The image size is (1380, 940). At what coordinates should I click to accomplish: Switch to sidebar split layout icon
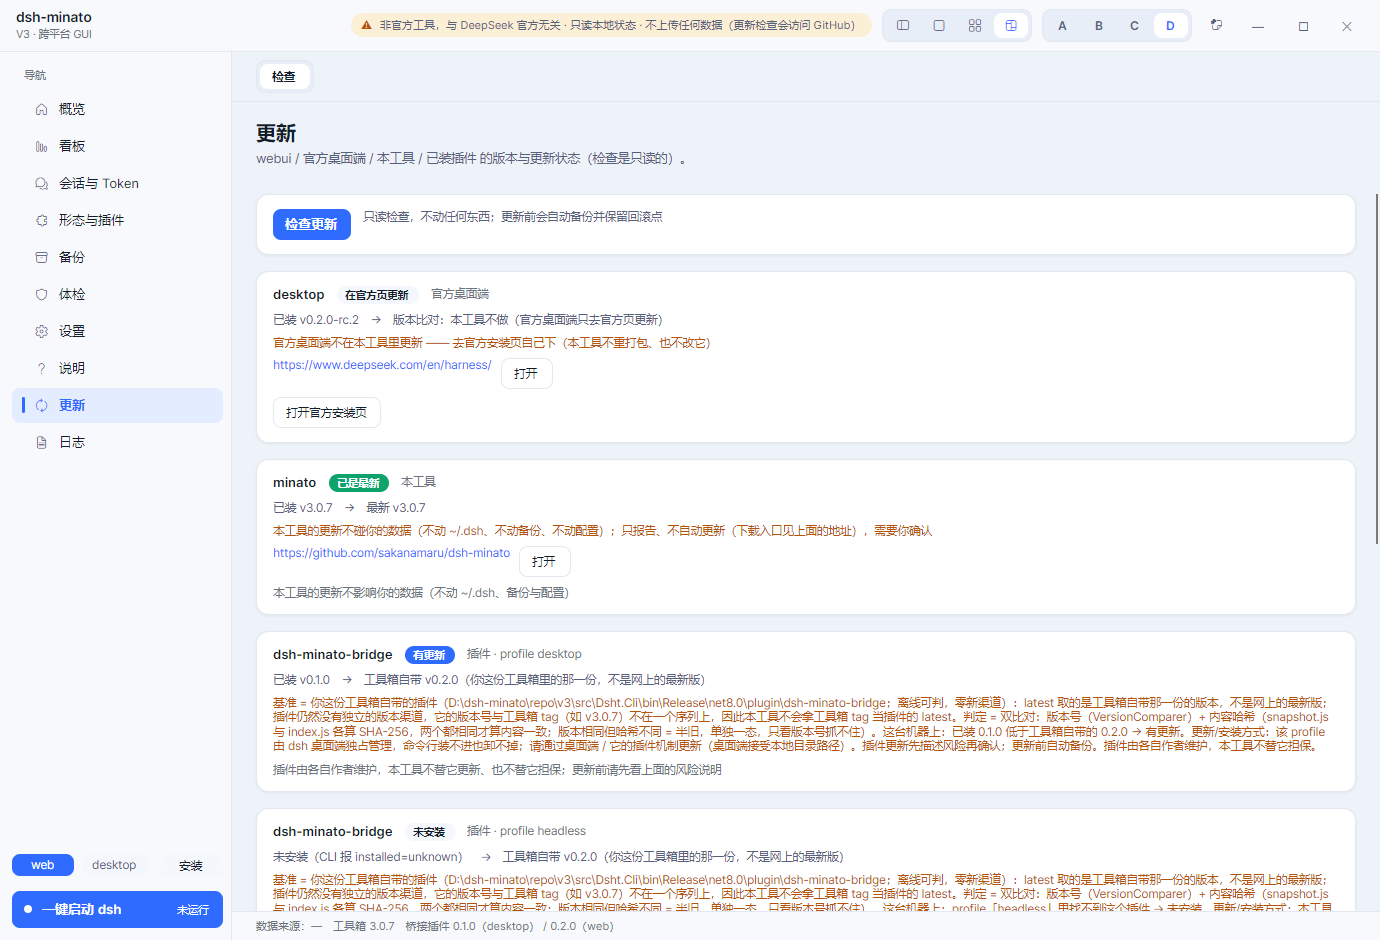[903, 26]
